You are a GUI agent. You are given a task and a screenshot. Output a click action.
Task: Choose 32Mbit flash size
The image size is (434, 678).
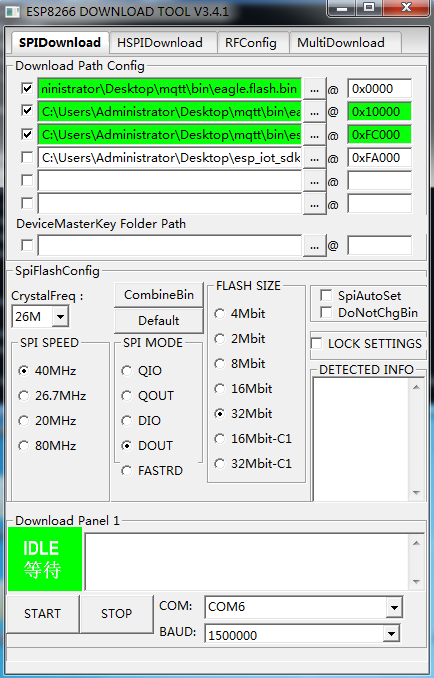coord(243,414)
